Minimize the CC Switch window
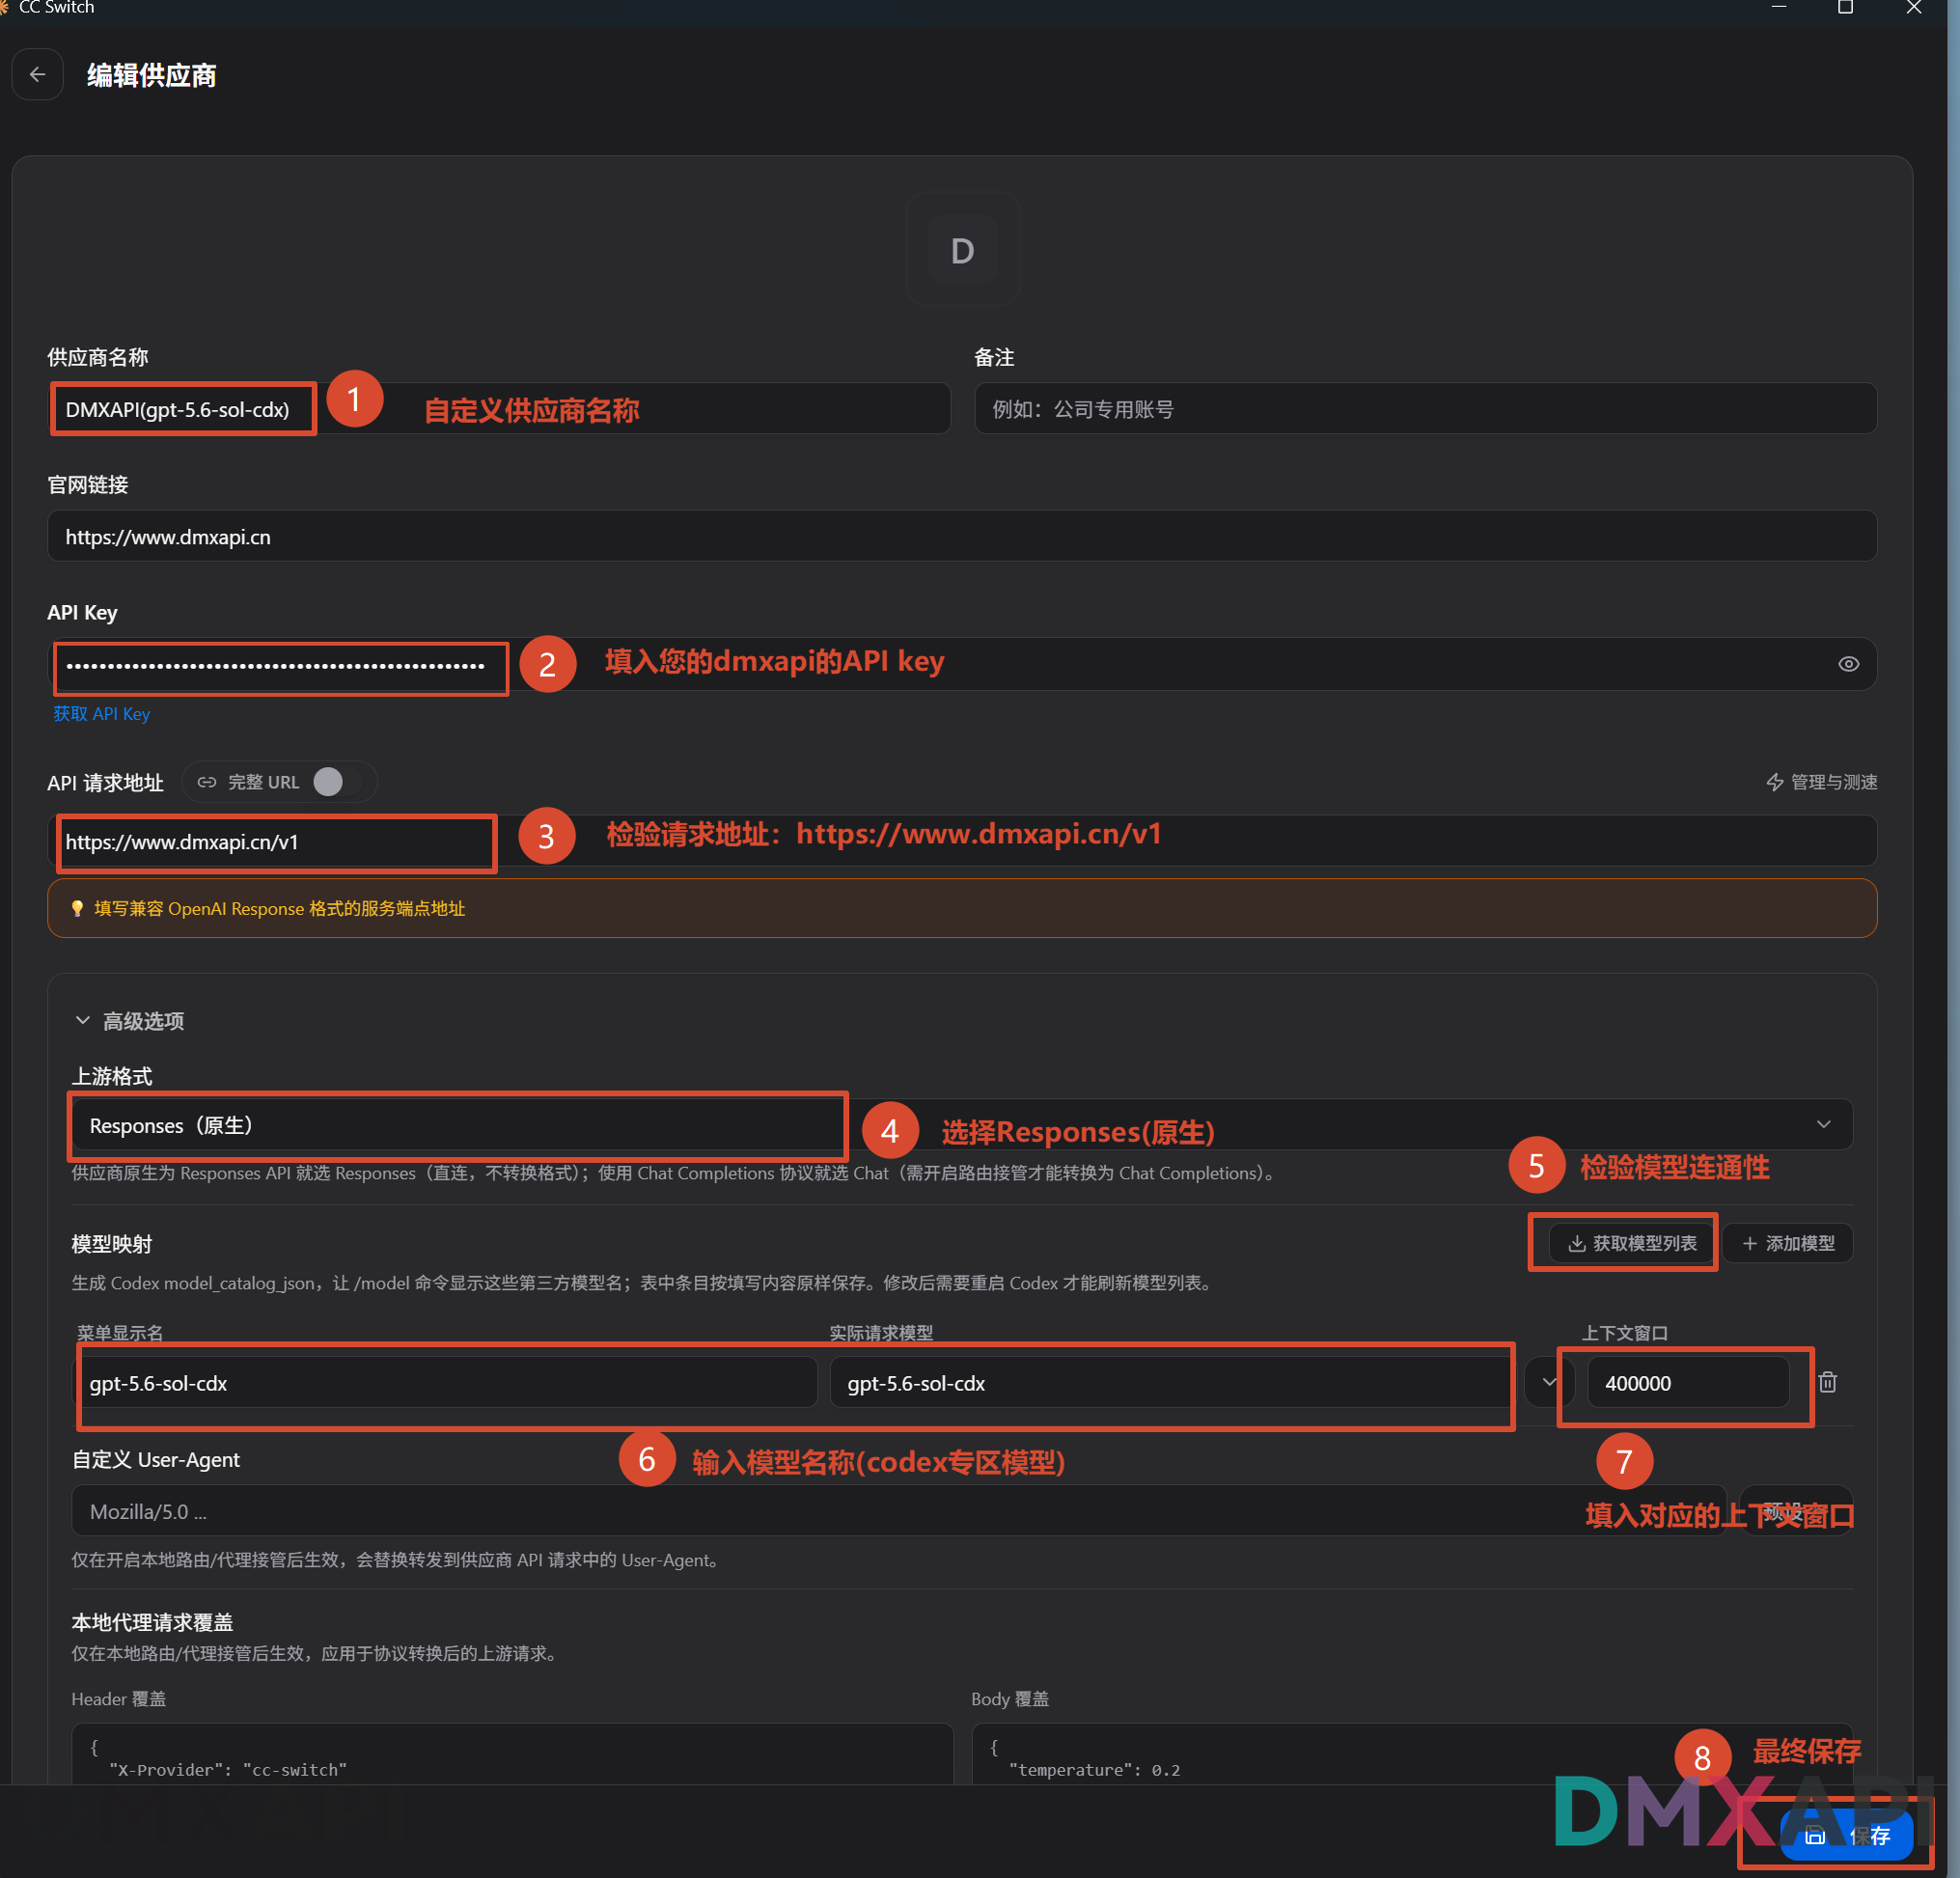Viewport: 1960px width, 1878px height. point(1778,8)
